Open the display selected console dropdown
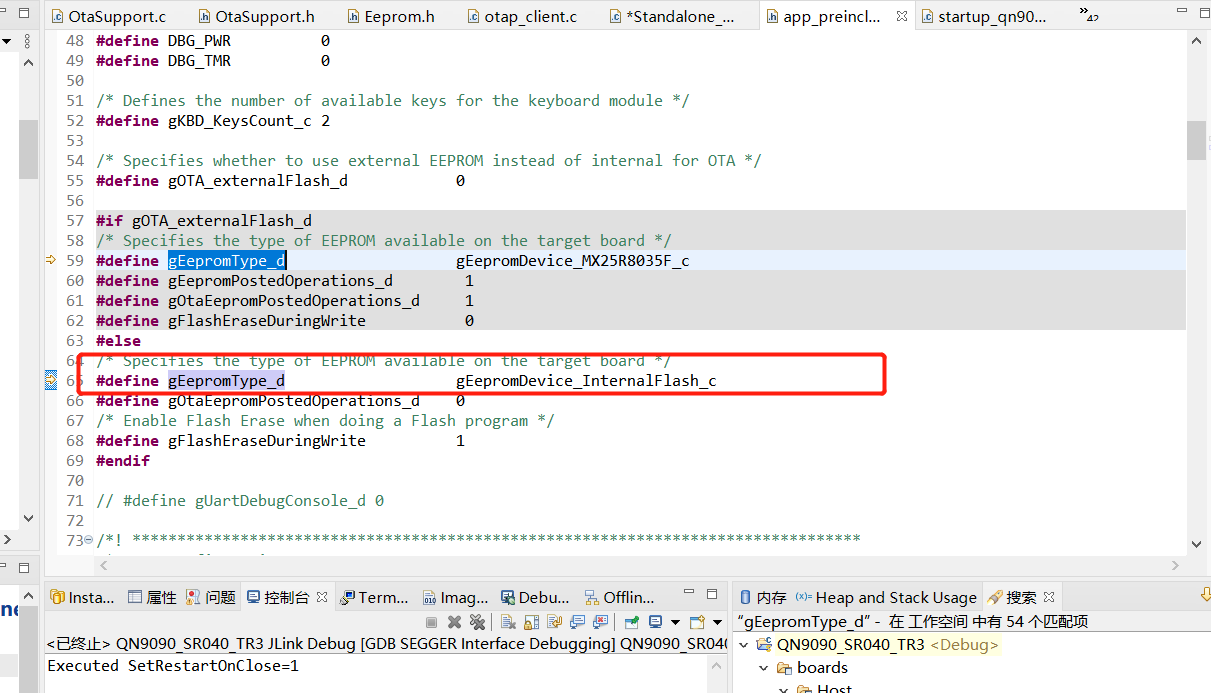This screenshot has height=693, width=1211. pyautogui.click(x=675, y=622)
